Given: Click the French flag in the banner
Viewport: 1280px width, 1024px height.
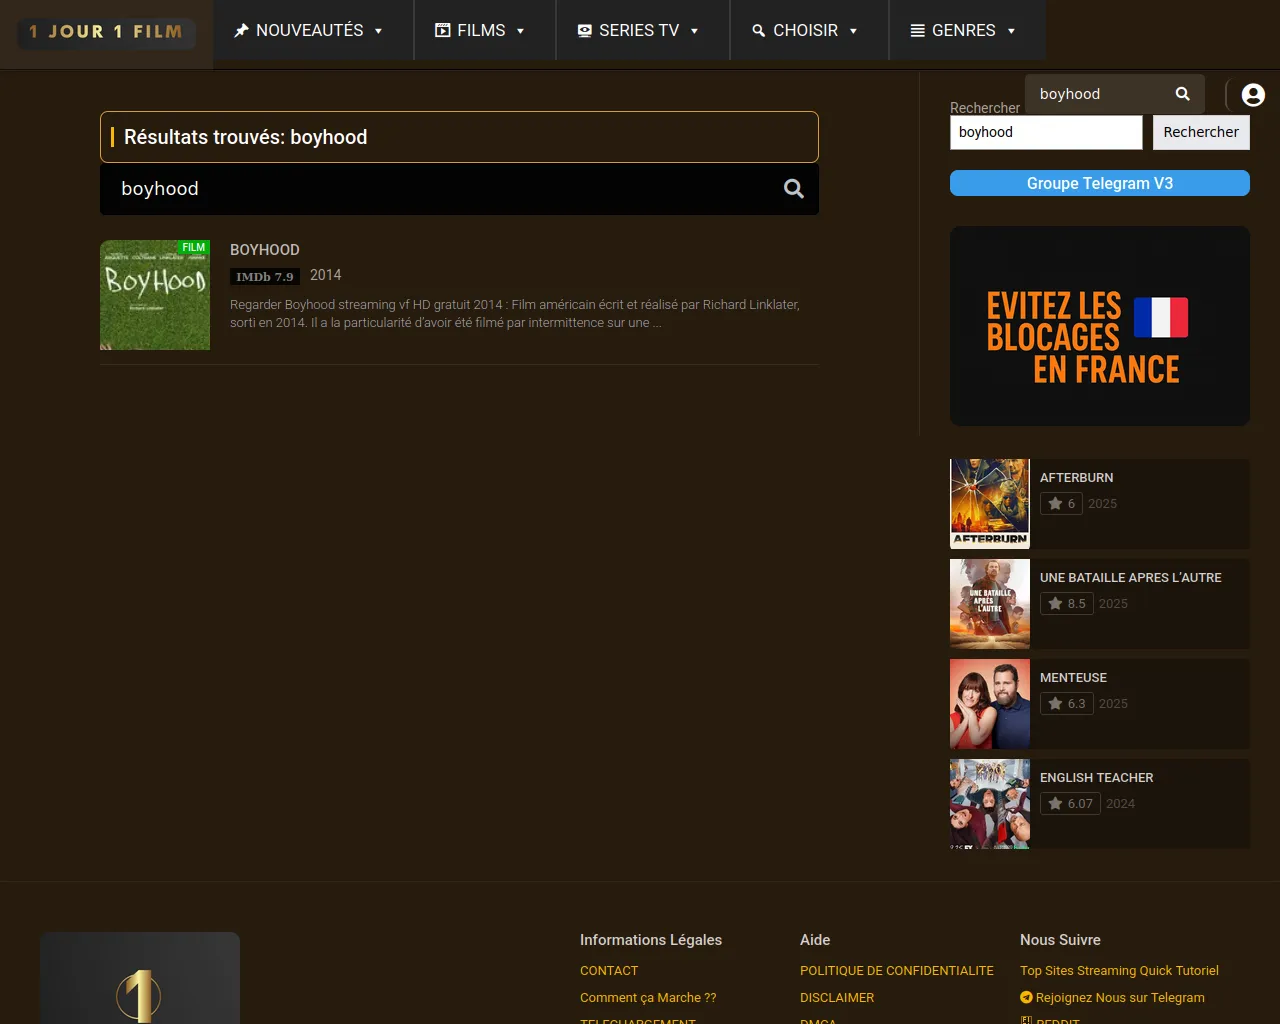Looking at the screenshot, I should point(1161,318).
